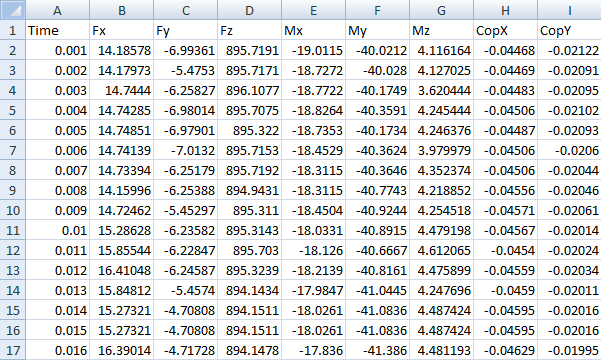
Task: Select cell with value -19.0115
Action: pos(314,50)
